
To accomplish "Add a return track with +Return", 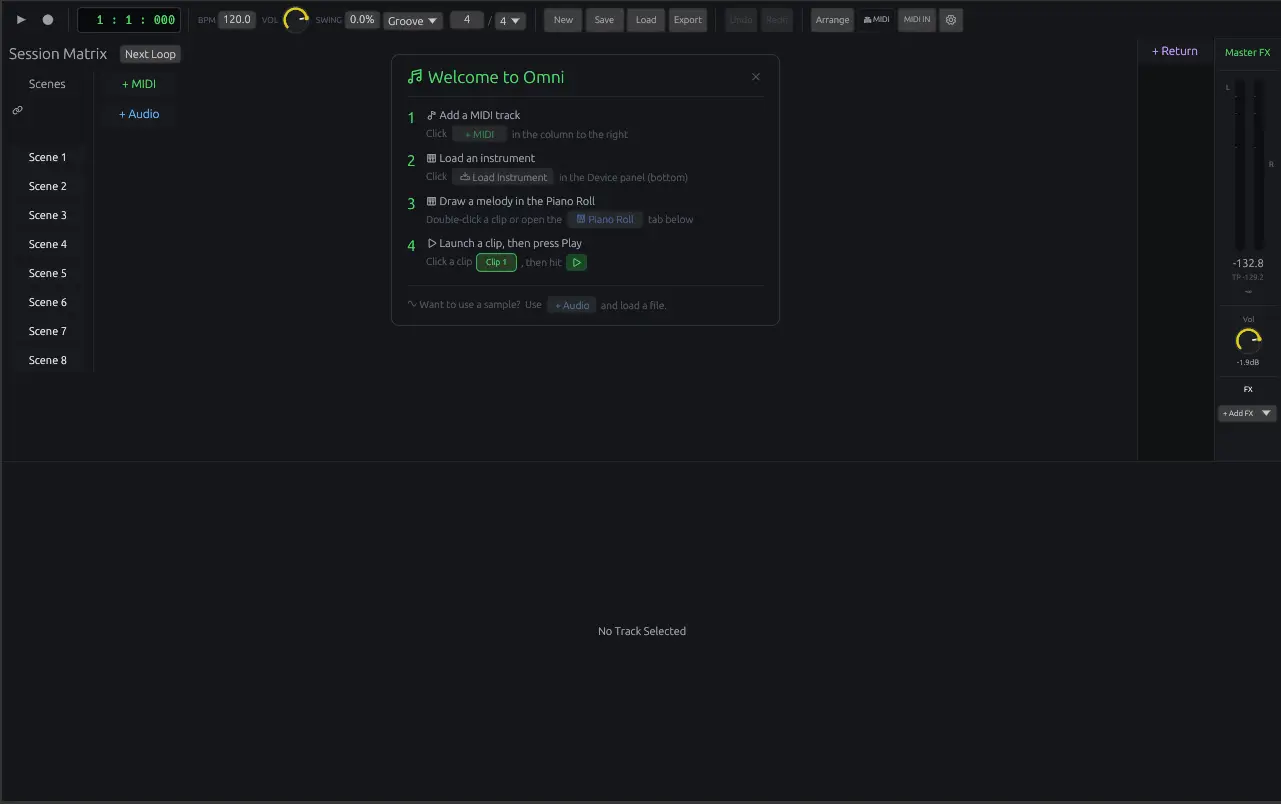I will click(1175, 51).
